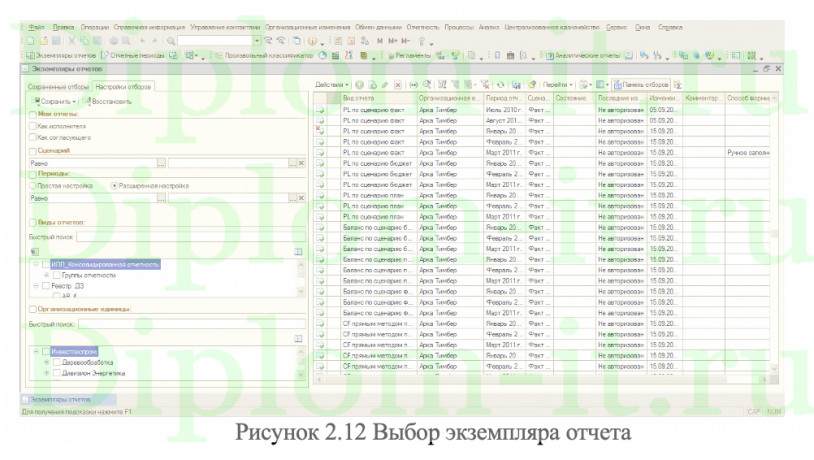Open Экземпляры отчетов toolbar shortcut
This screenshot has width=814, height=460.
point(61,56)
